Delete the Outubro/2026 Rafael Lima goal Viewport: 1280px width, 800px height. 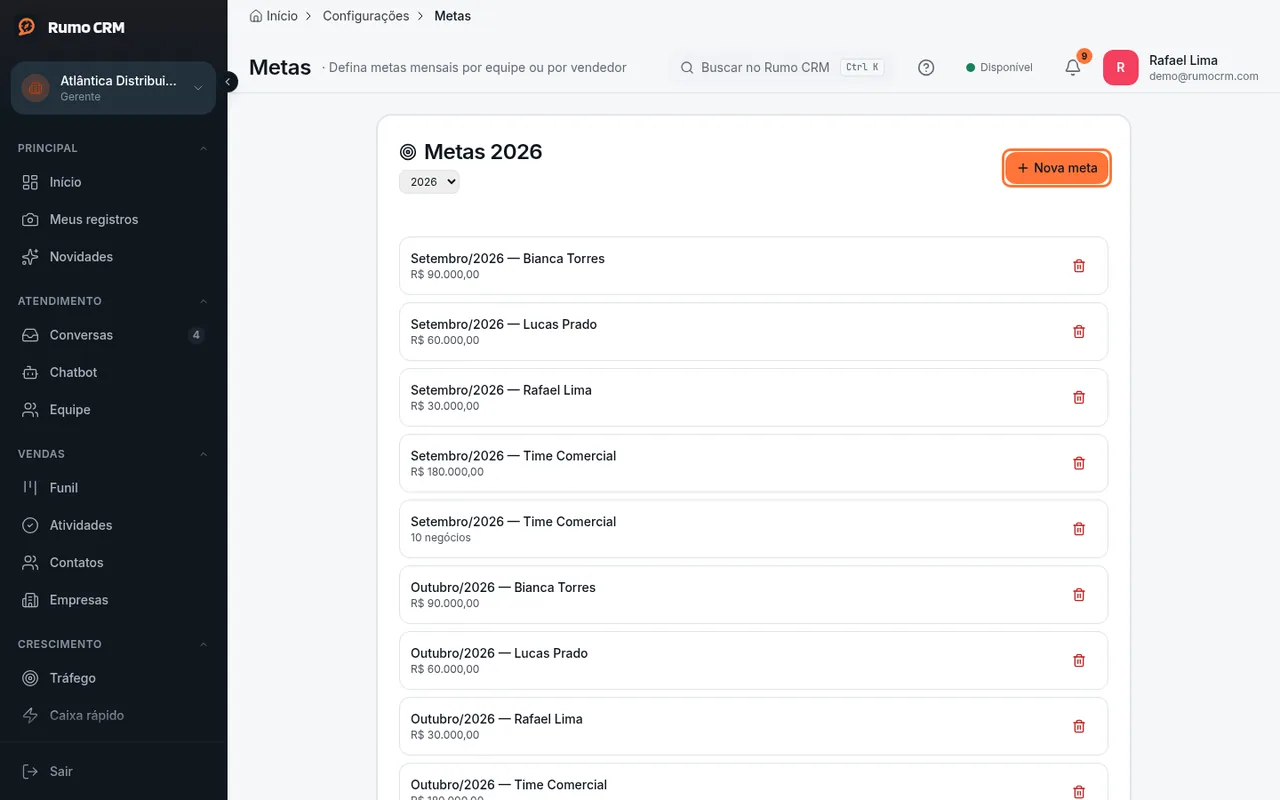pyautogui.click(x=1079, y=726)
